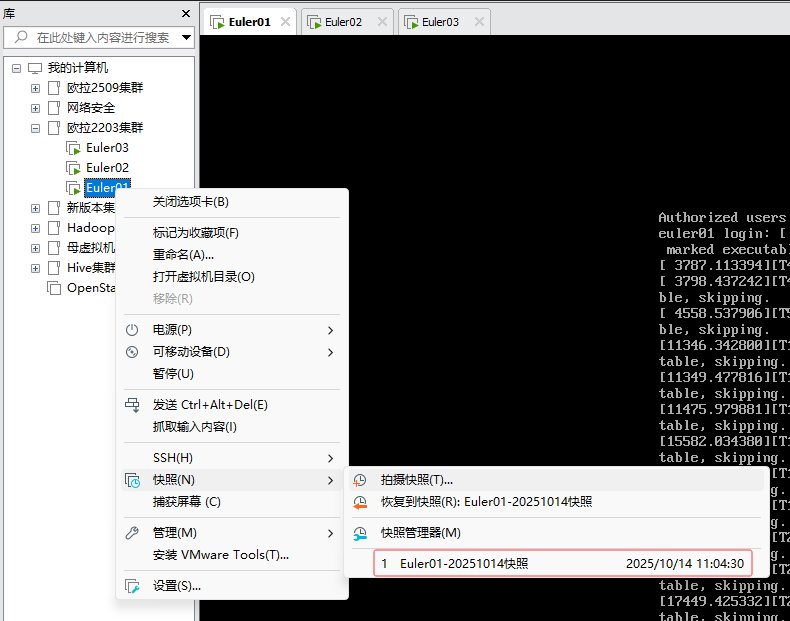Open the SSH(H) submenu
The width and height of the screenshot is (790, 621).
pos(232,458)
